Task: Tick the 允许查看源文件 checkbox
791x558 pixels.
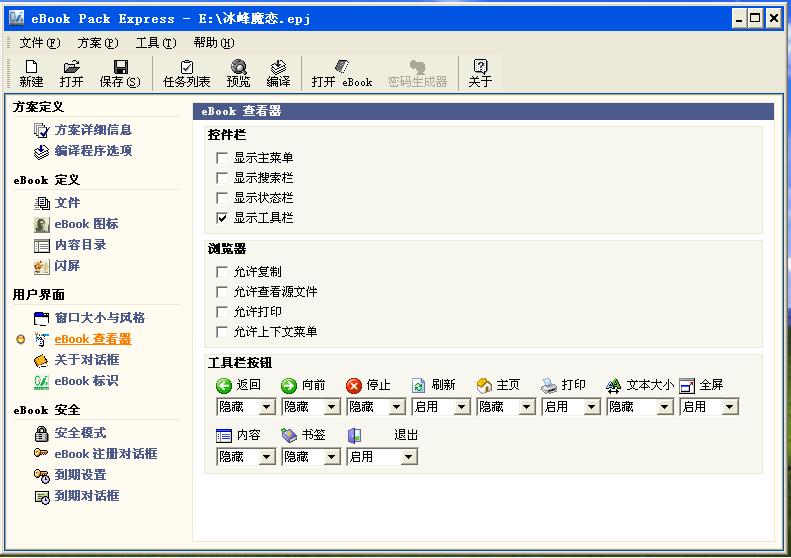Action: pyautogui.click(x=221, y=292)
